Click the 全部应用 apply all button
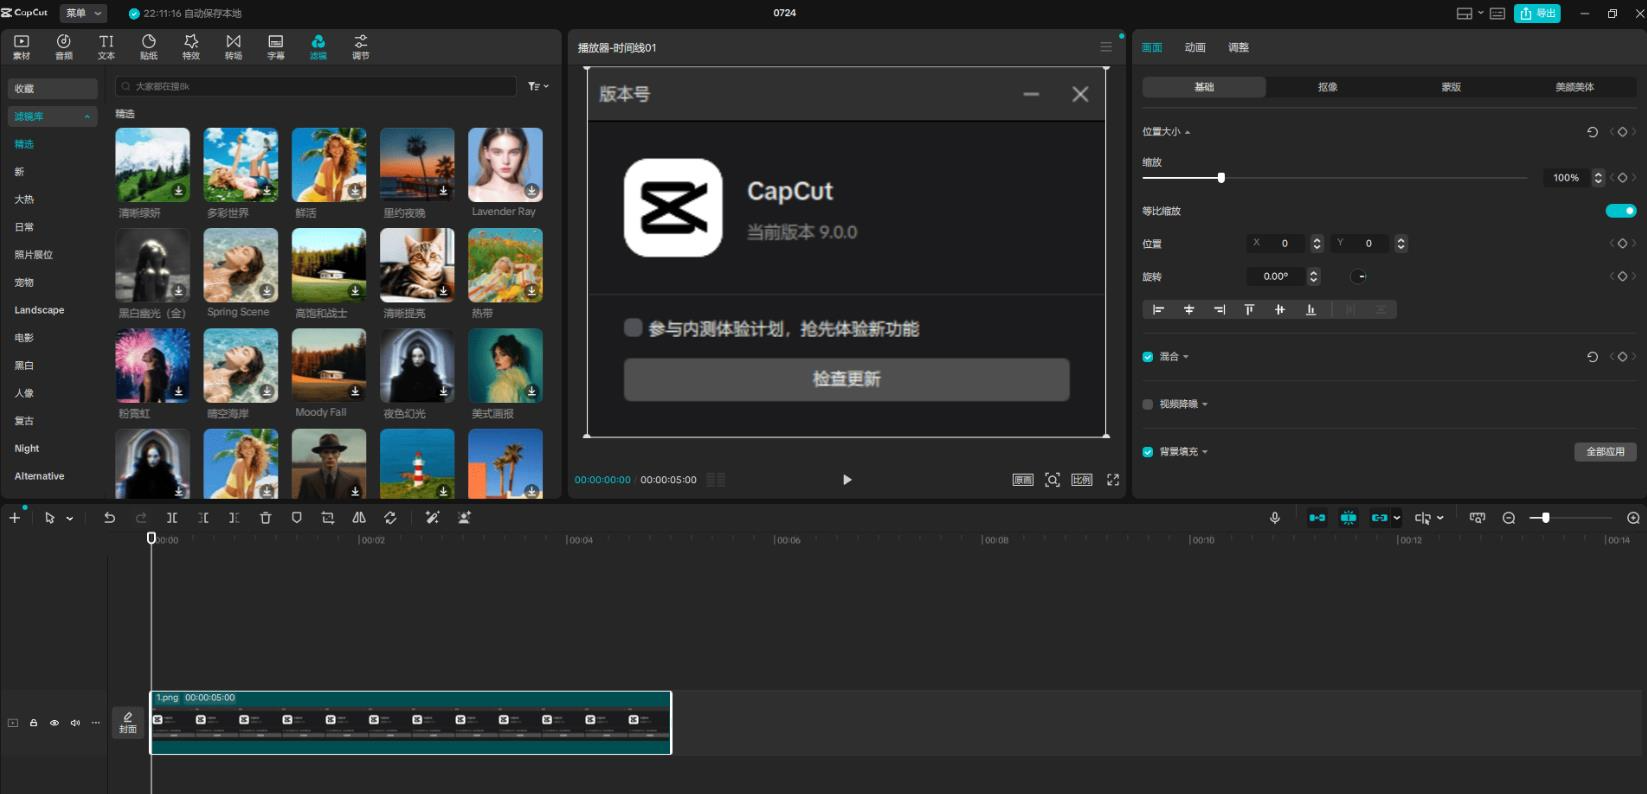Image resolution: width=1647 pixels, height=794 pixels. (1605, 452)
